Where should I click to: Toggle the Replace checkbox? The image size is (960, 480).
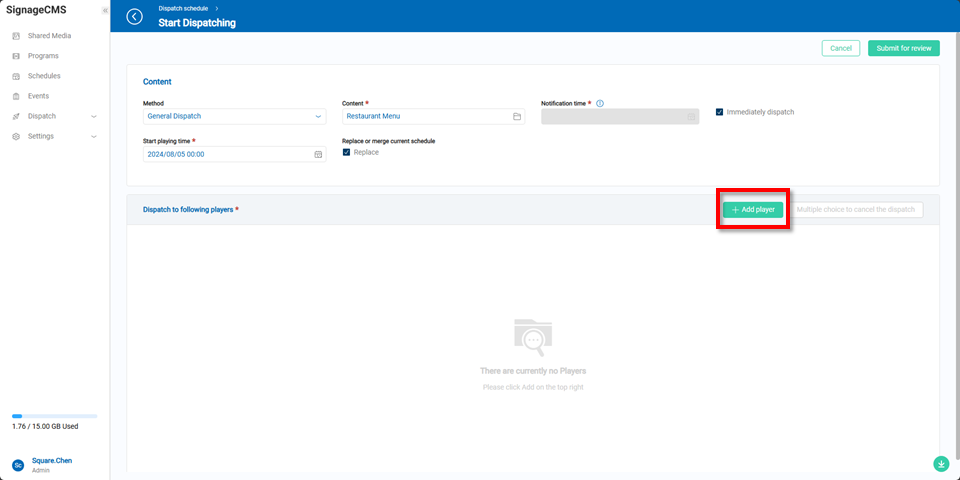point(347,152)
